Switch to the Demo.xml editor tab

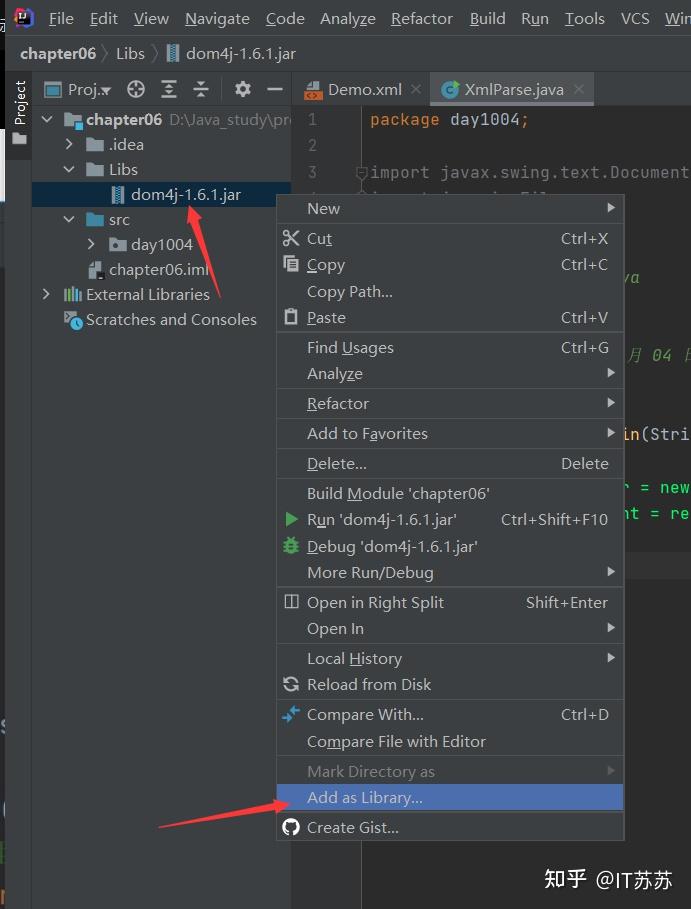coord(364,89)
